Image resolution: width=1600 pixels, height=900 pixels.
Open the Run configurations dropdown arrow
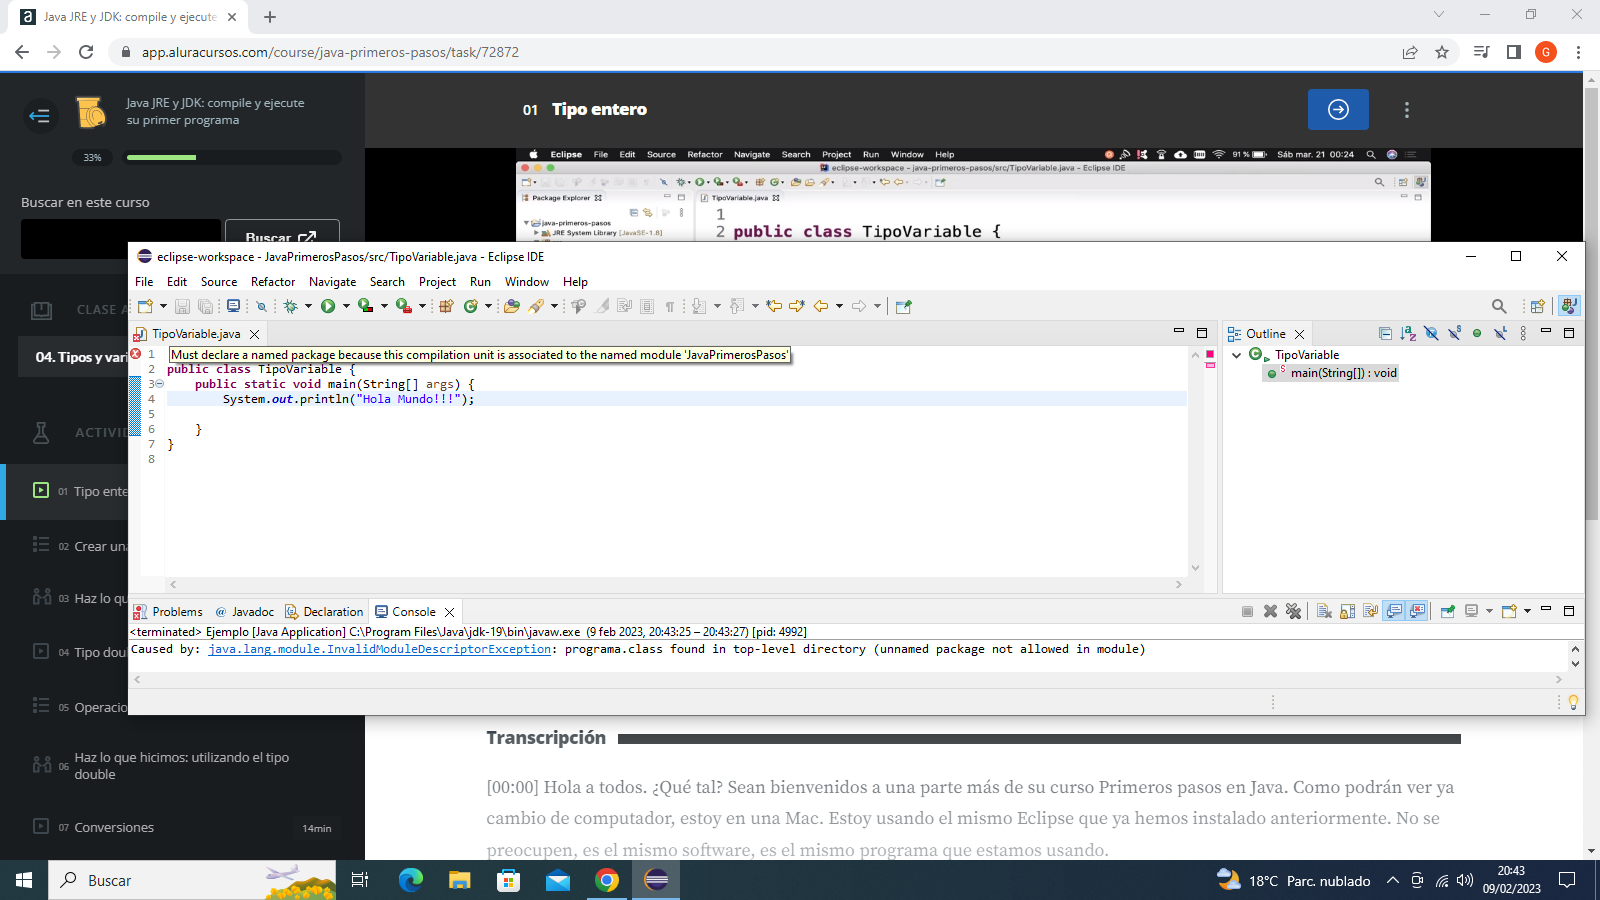[x=346, y=306]
